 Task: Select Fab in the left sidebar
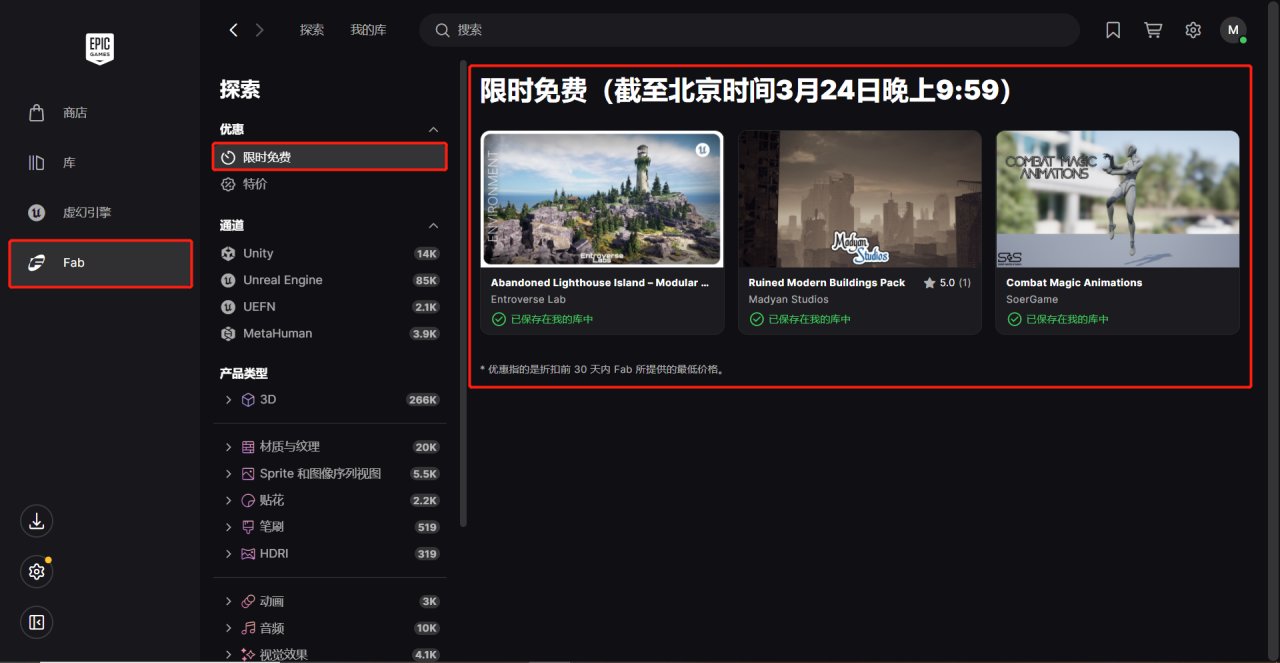click(x=100, y=263)
